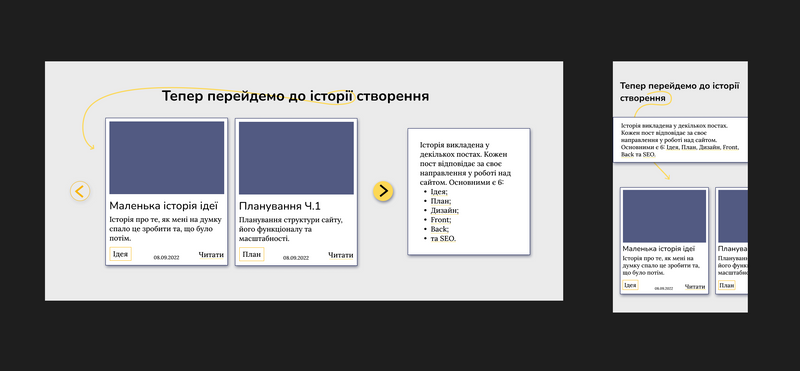The width and height of the screenshot is (800, 371).
Task: Click the yellow right carousel arrow
Action: pyautogui.click(x=383, y=191)
